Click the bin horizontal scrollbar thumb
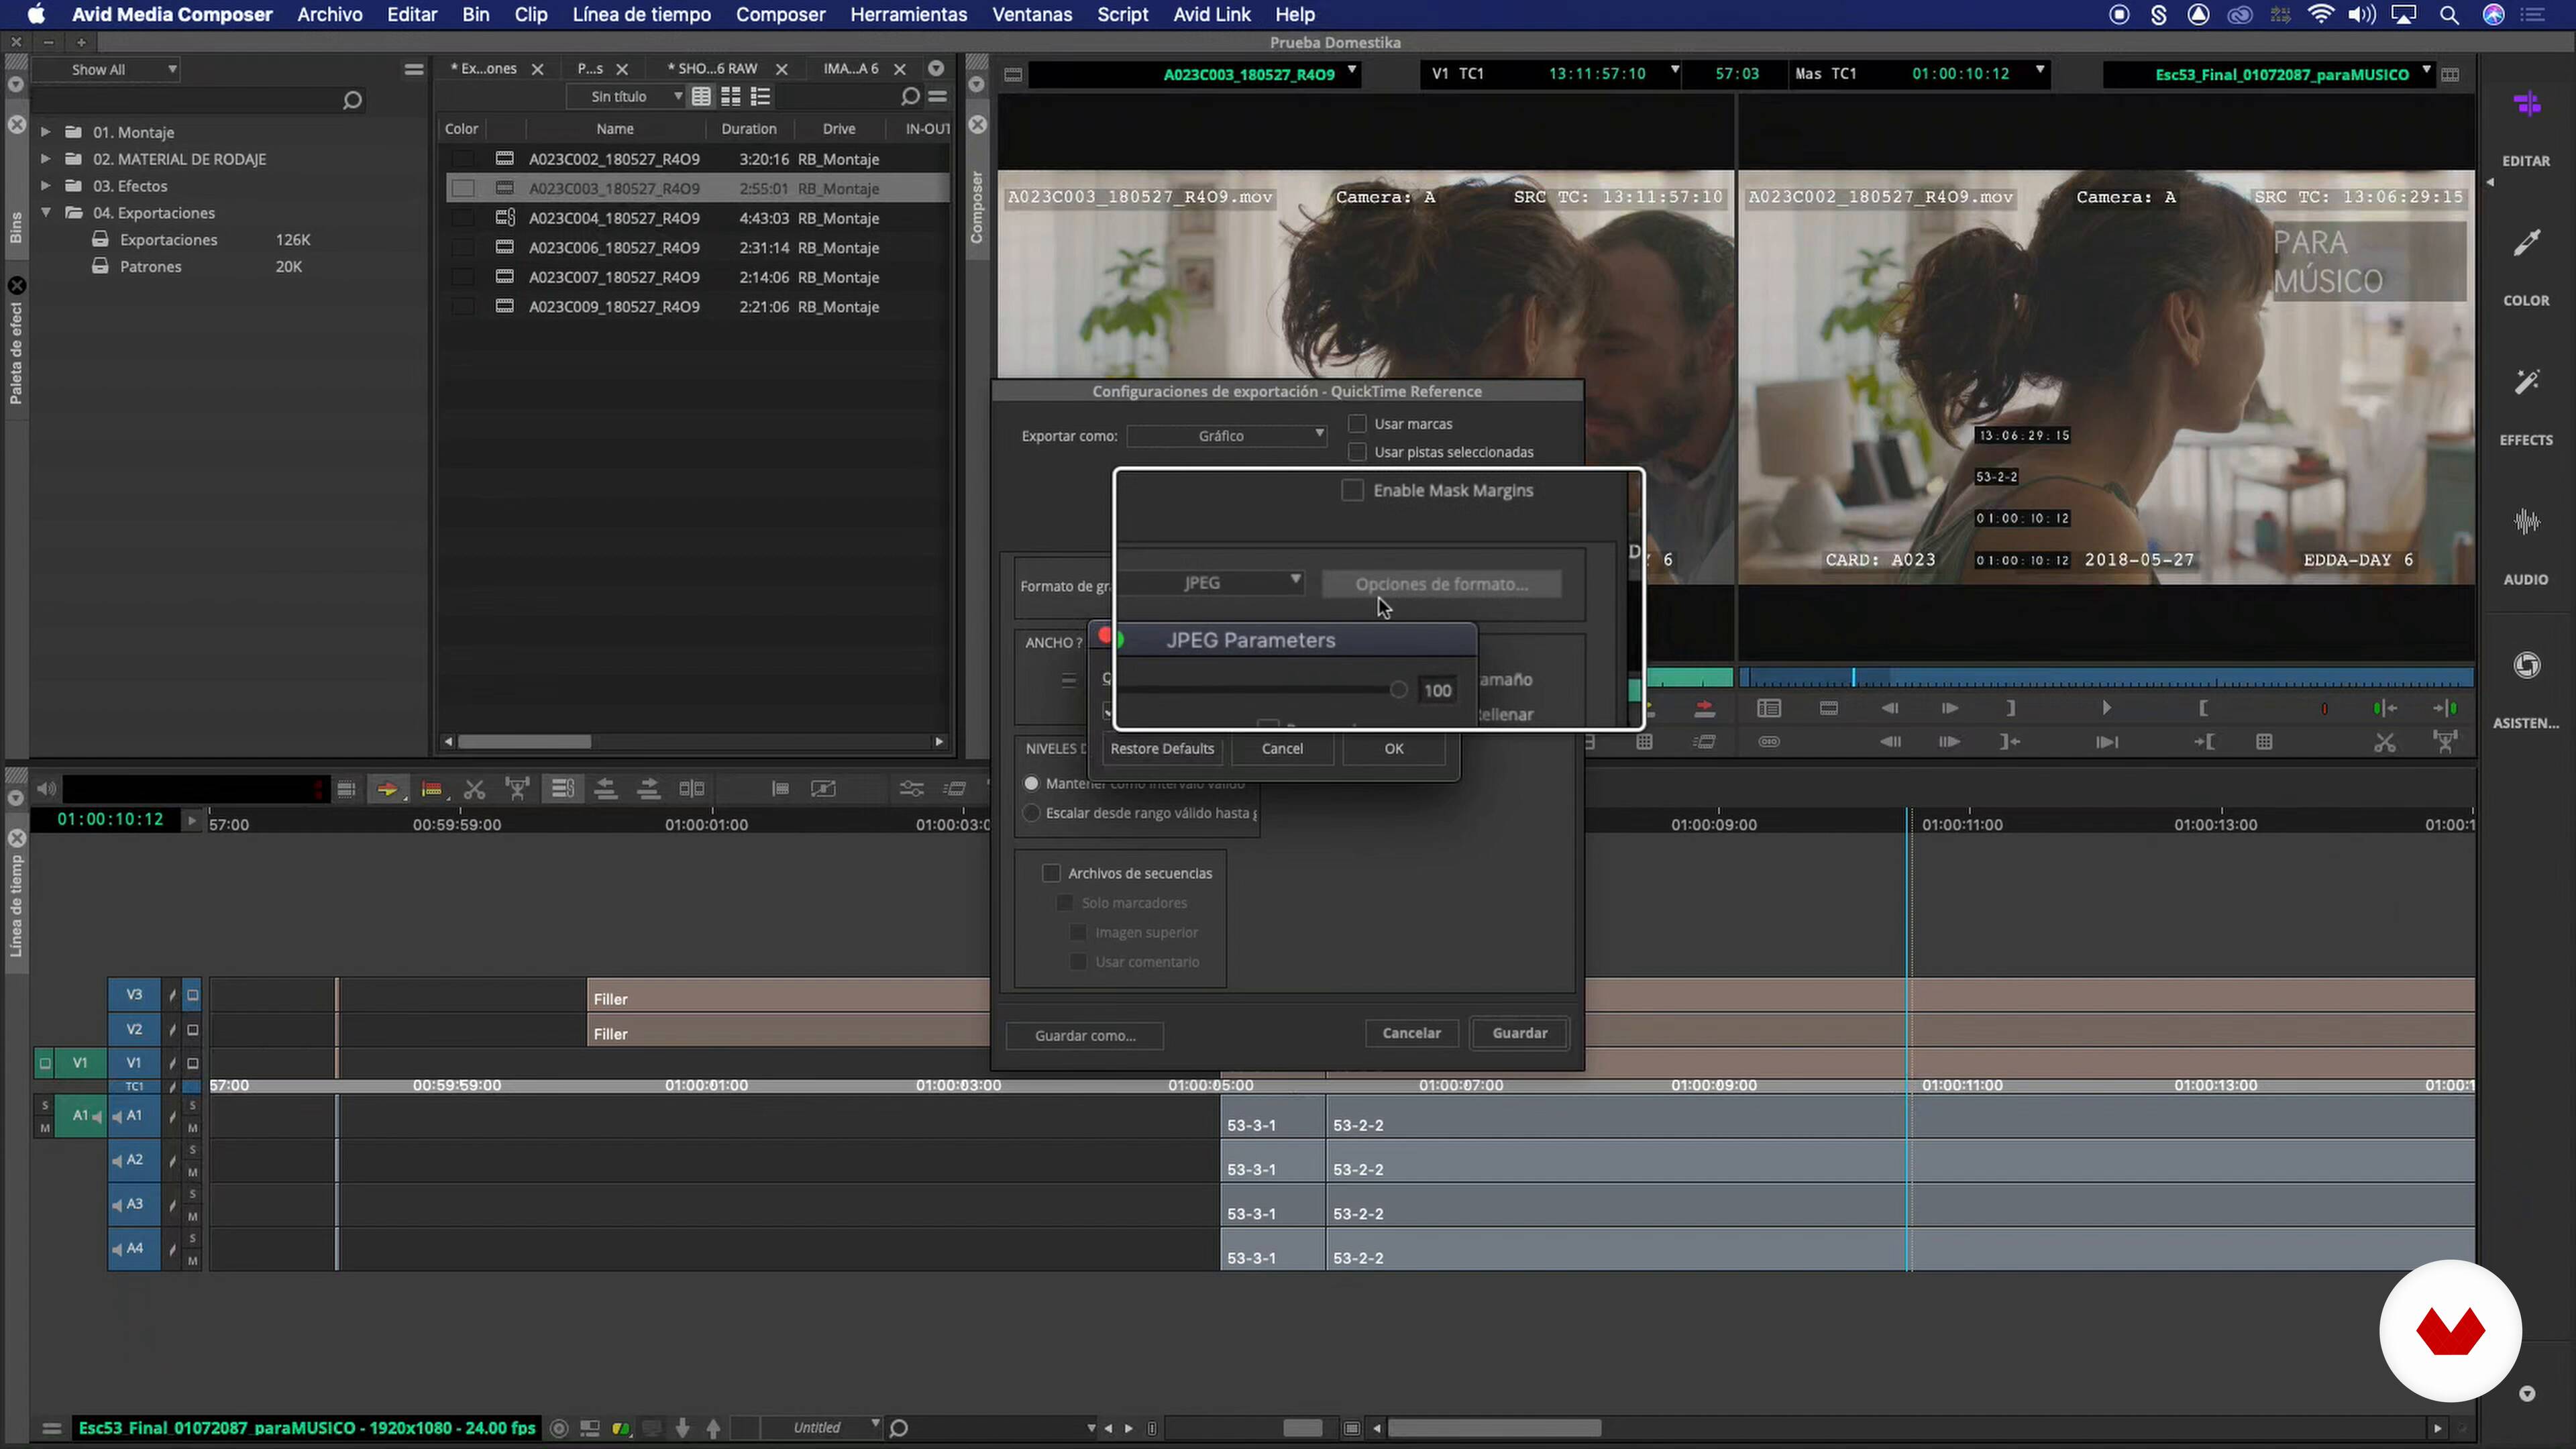 (x=525, y=742)
